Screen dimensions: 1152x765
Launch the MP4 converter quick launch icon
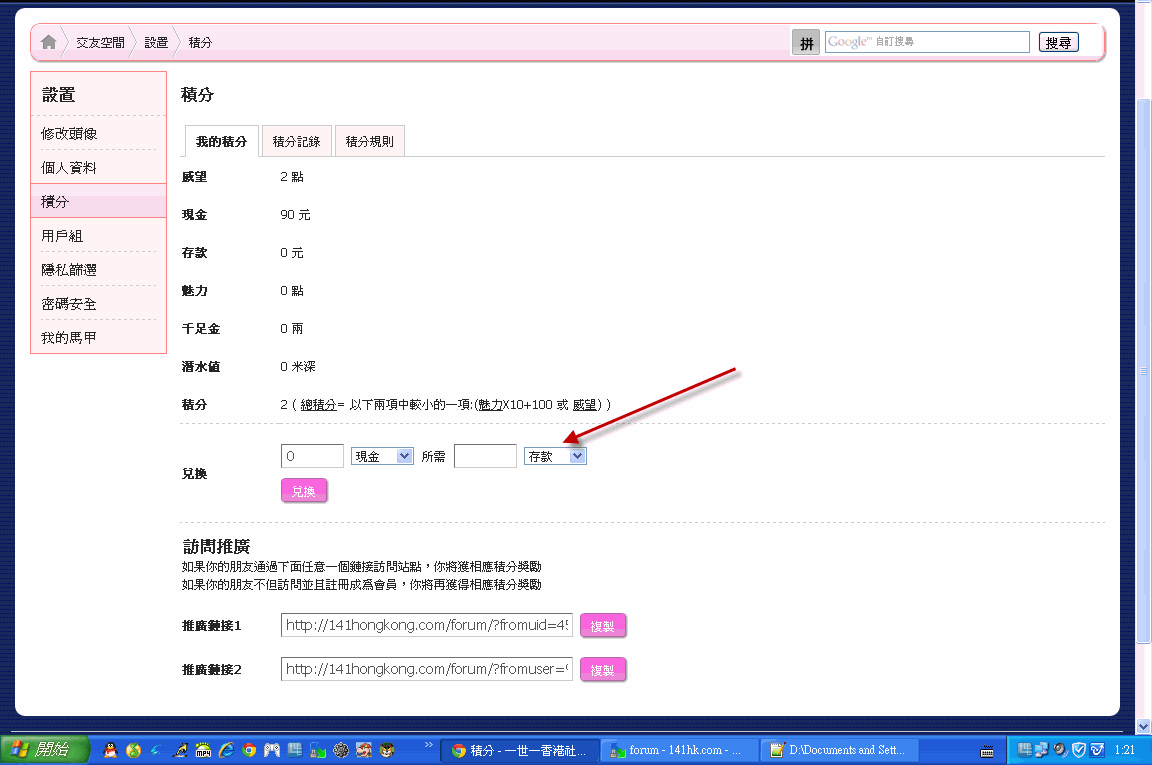[x=203, y=750]
